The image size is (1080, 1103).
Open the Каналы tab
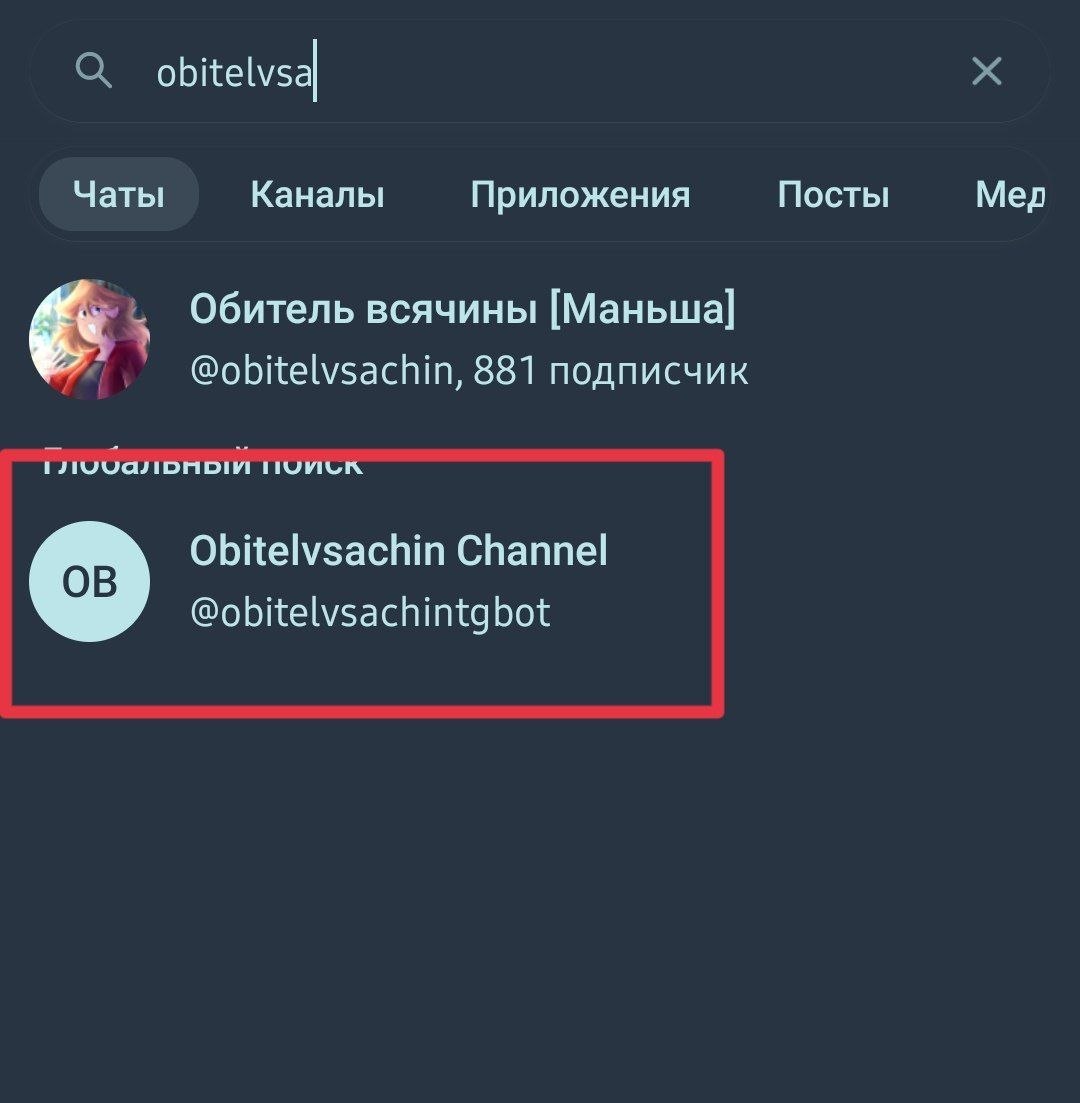[317, 194]
